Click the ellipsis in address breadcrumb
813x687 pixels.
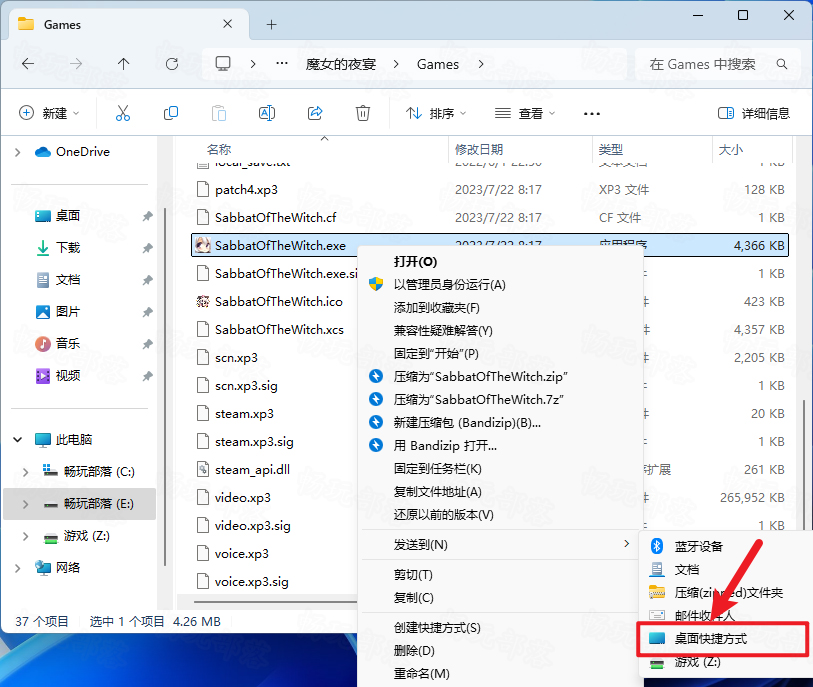[x=282, y=63]
